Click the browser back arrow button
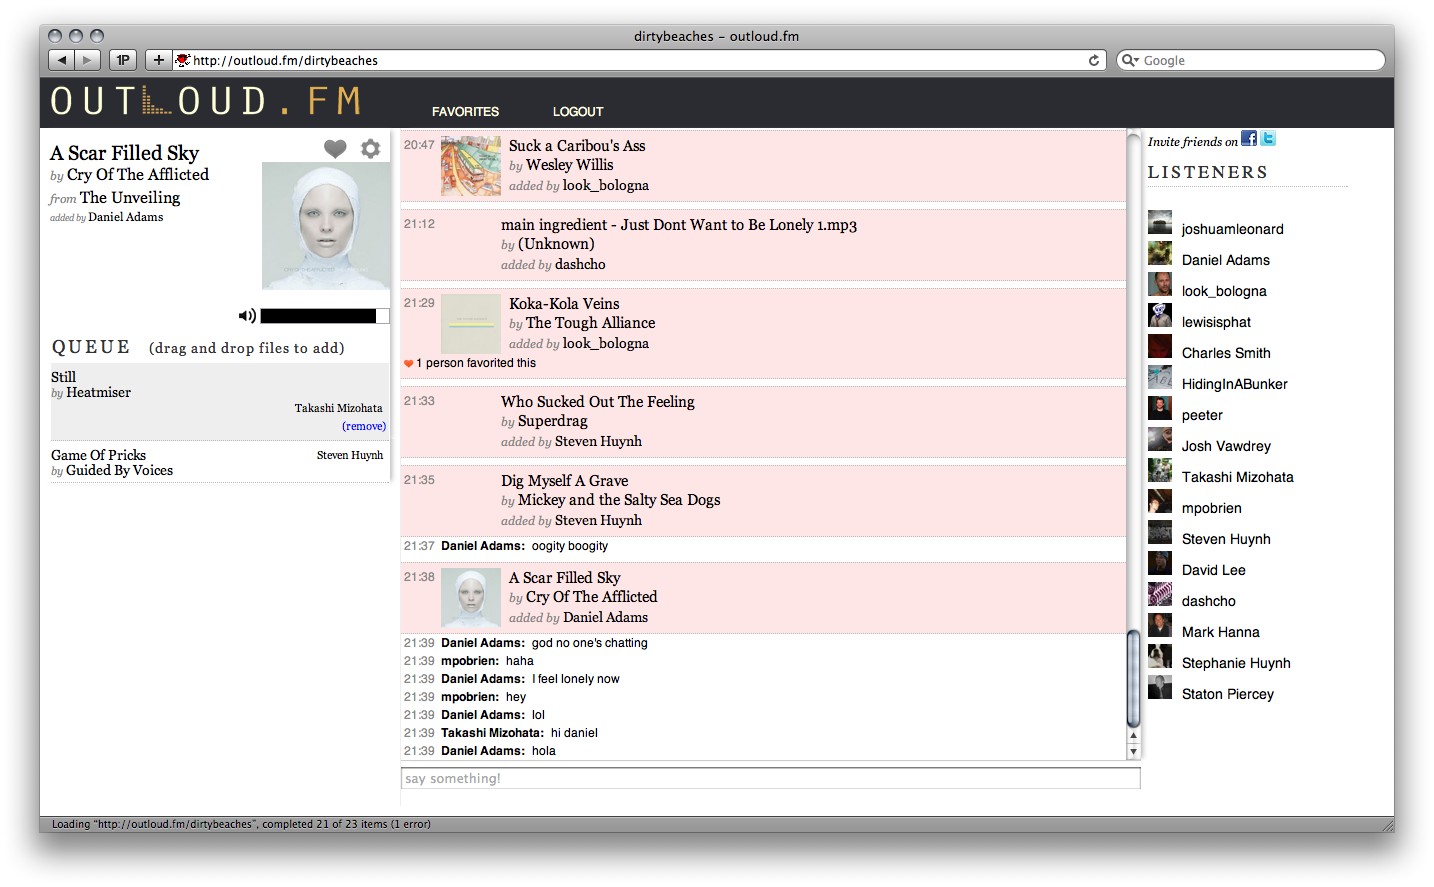 click(x=62, y=60)
